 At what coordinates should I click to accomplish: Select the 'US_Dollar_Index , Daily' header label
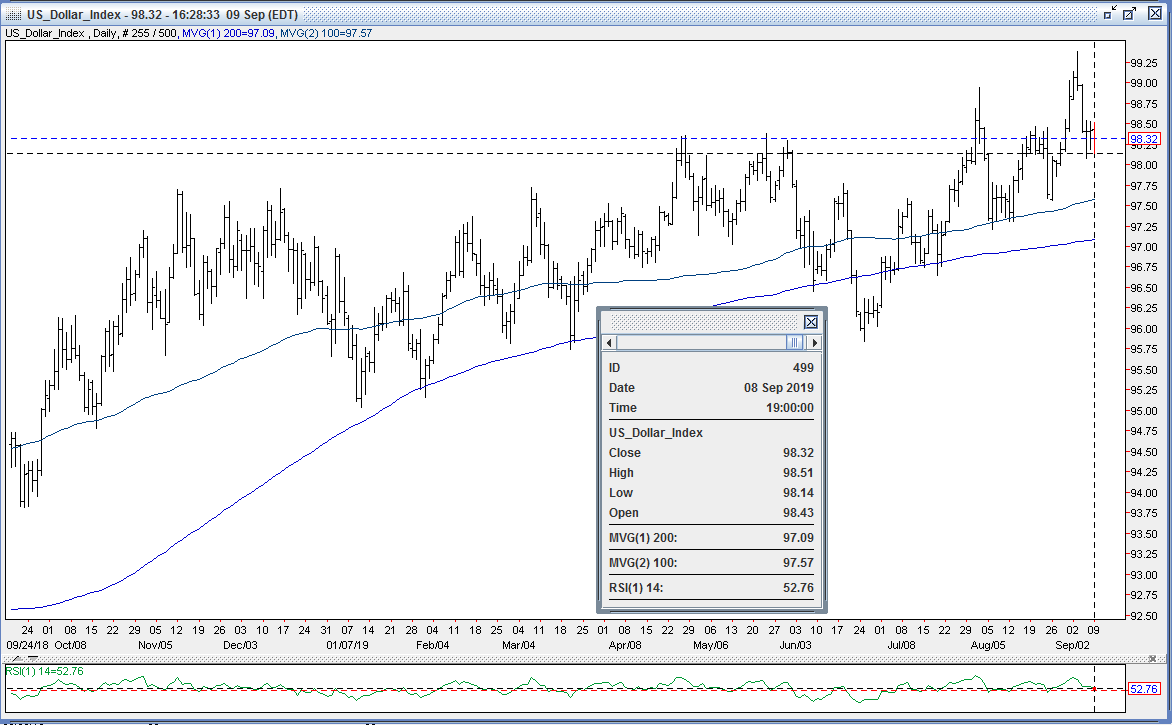(61, 33)
